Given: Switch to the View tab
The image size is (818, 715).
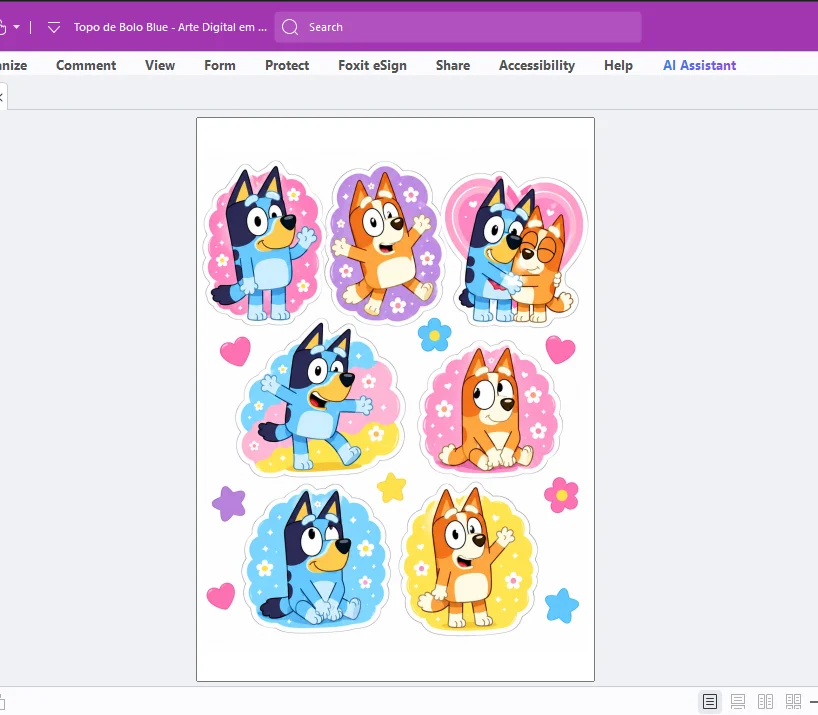Looking at the screenshot, I should pos(160,65).
